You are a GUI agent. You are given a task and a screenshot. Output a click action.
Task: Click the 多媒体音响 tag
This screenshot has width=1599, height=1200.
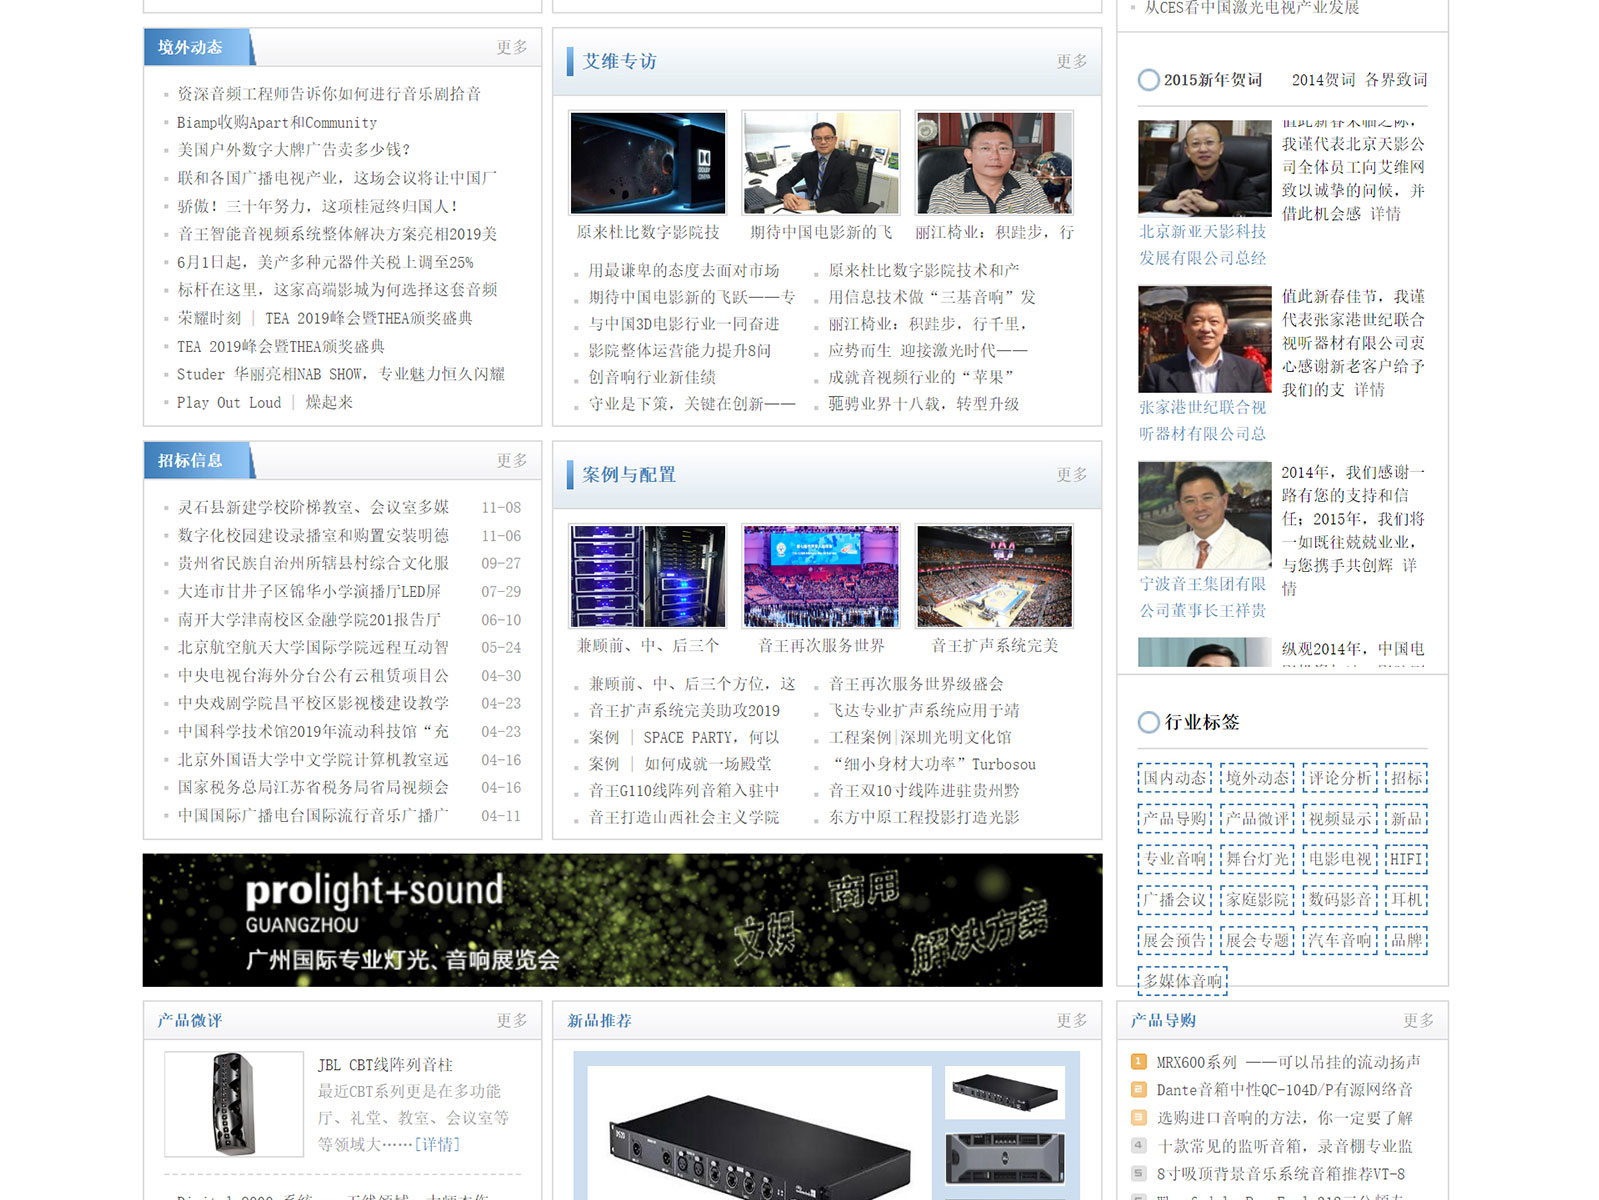(x=1182, y=981)
